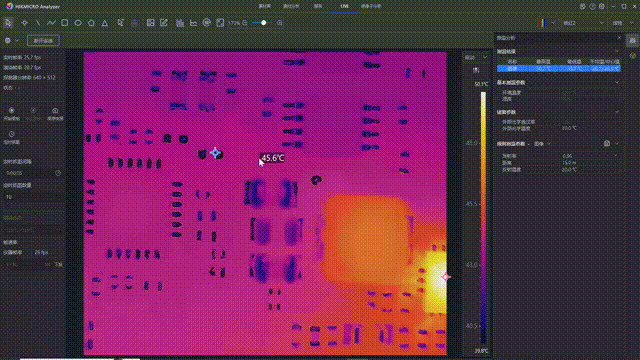The width and height of the screenshot is (640, 360).
Task: Click the grid layout toolbar icon
Action: pyautogui.click(x=151, y=23)
